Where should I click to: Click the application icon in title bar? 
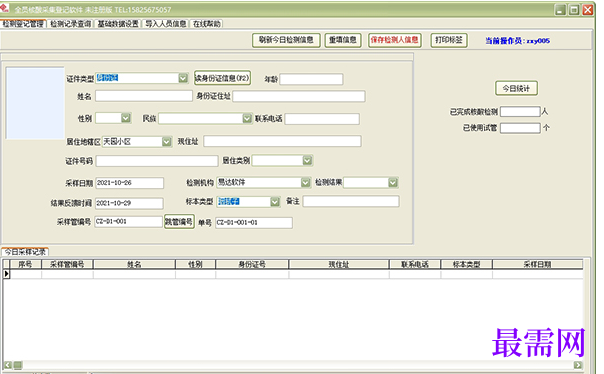coord(5,8)
